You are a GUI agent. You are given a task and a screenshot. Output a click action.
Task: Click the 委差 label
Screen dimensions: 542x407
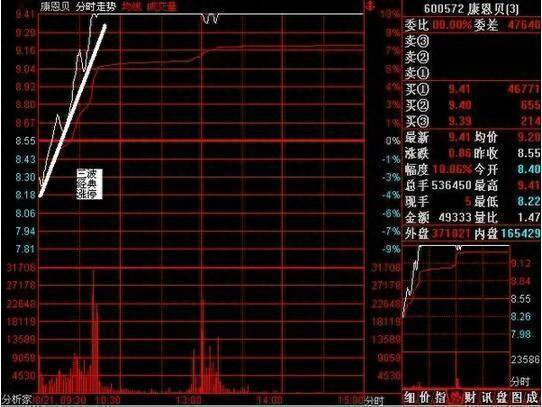point(486,25)
